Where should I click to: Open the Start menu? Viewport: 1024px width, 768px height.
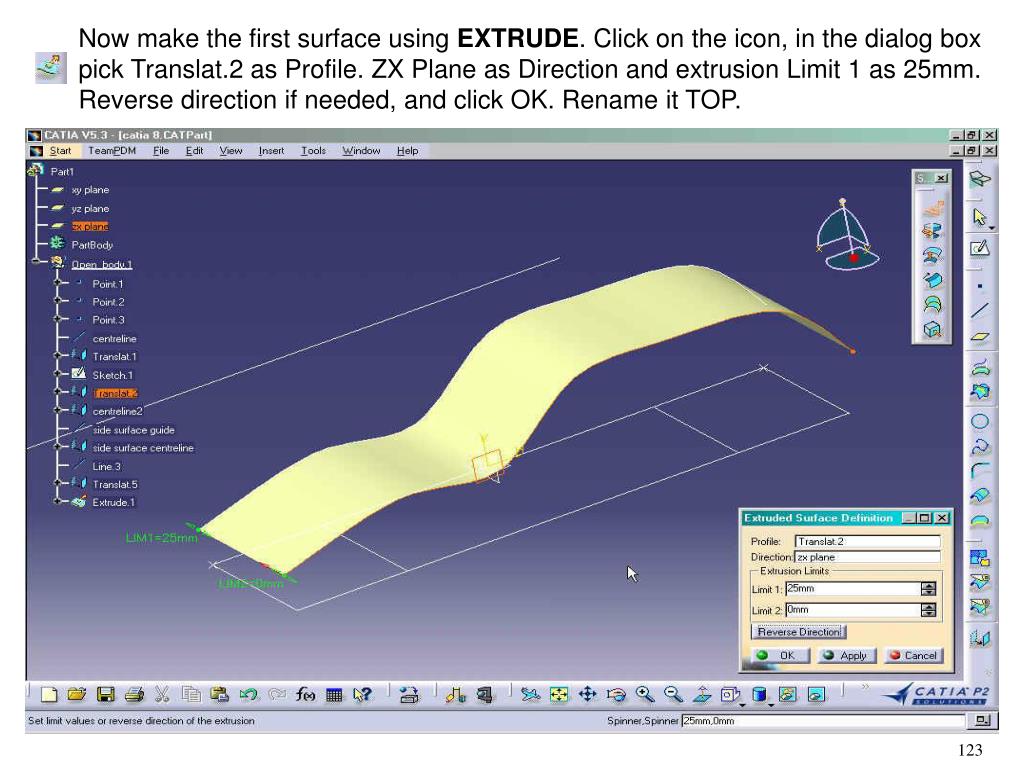tap(60, 151)
